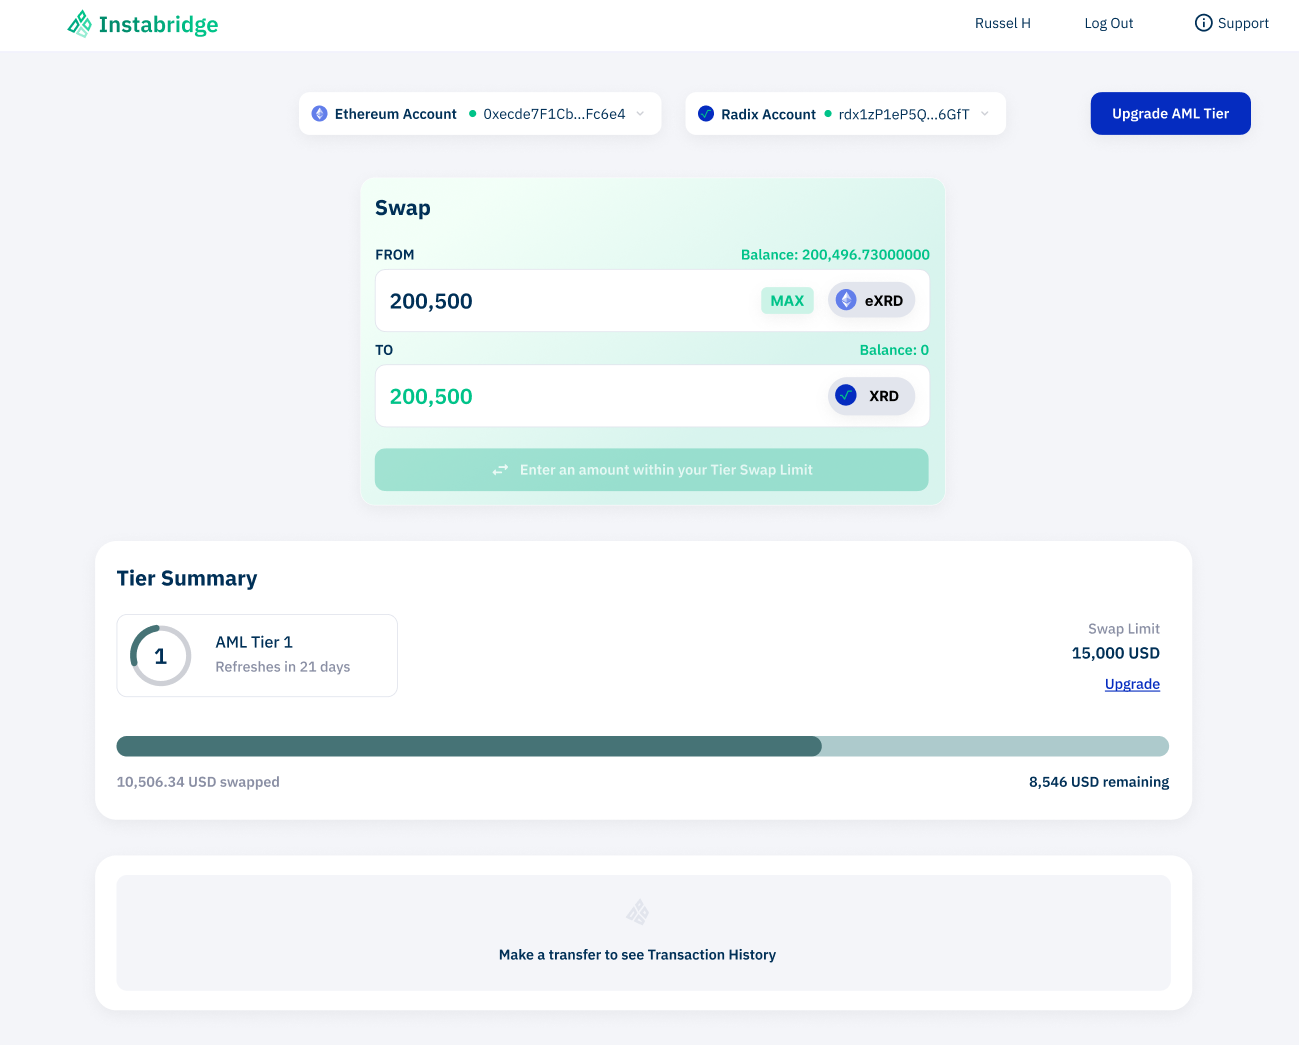Click the Instabridge logo icon

point(79,24)
